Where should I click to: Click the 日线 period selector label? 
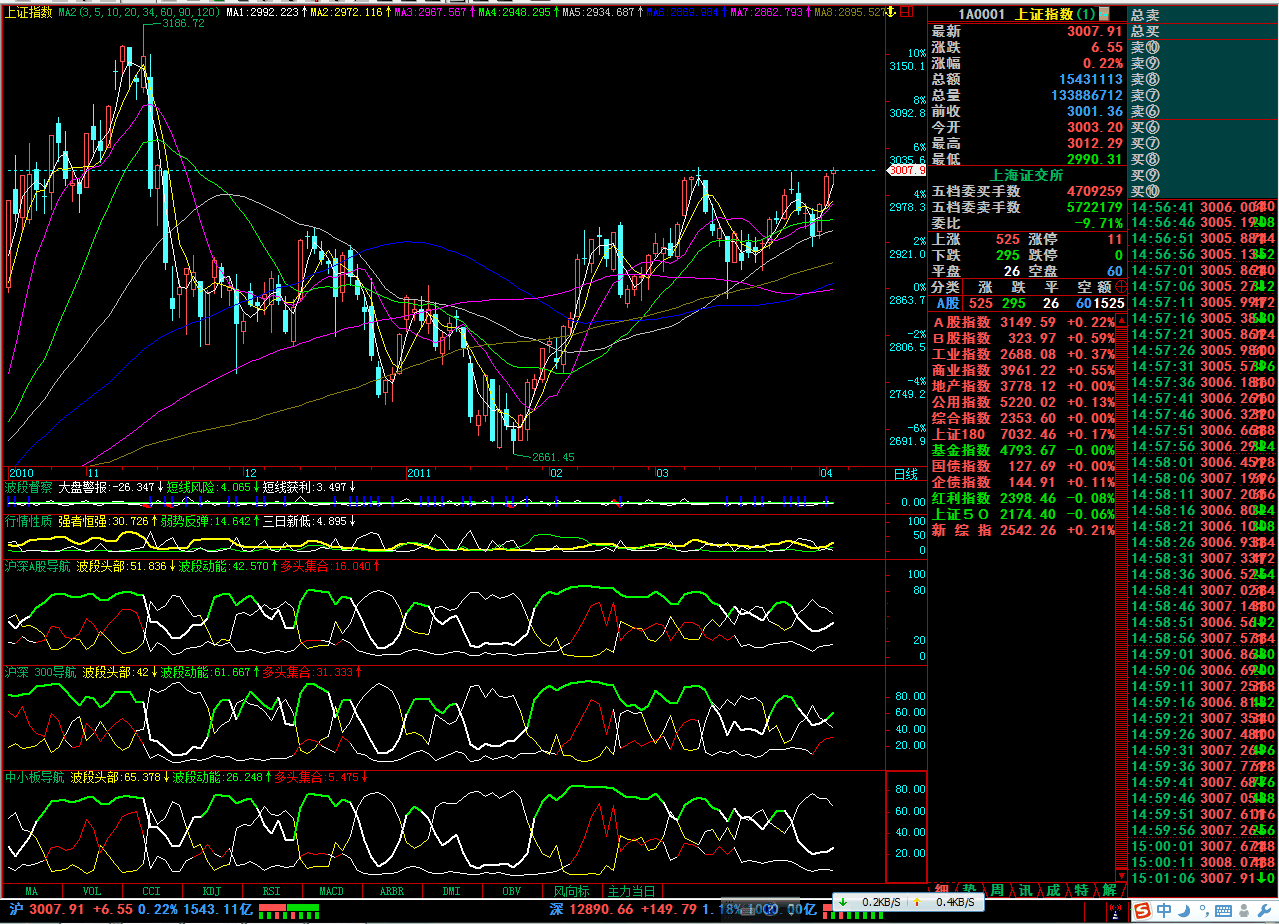[905, 473]
